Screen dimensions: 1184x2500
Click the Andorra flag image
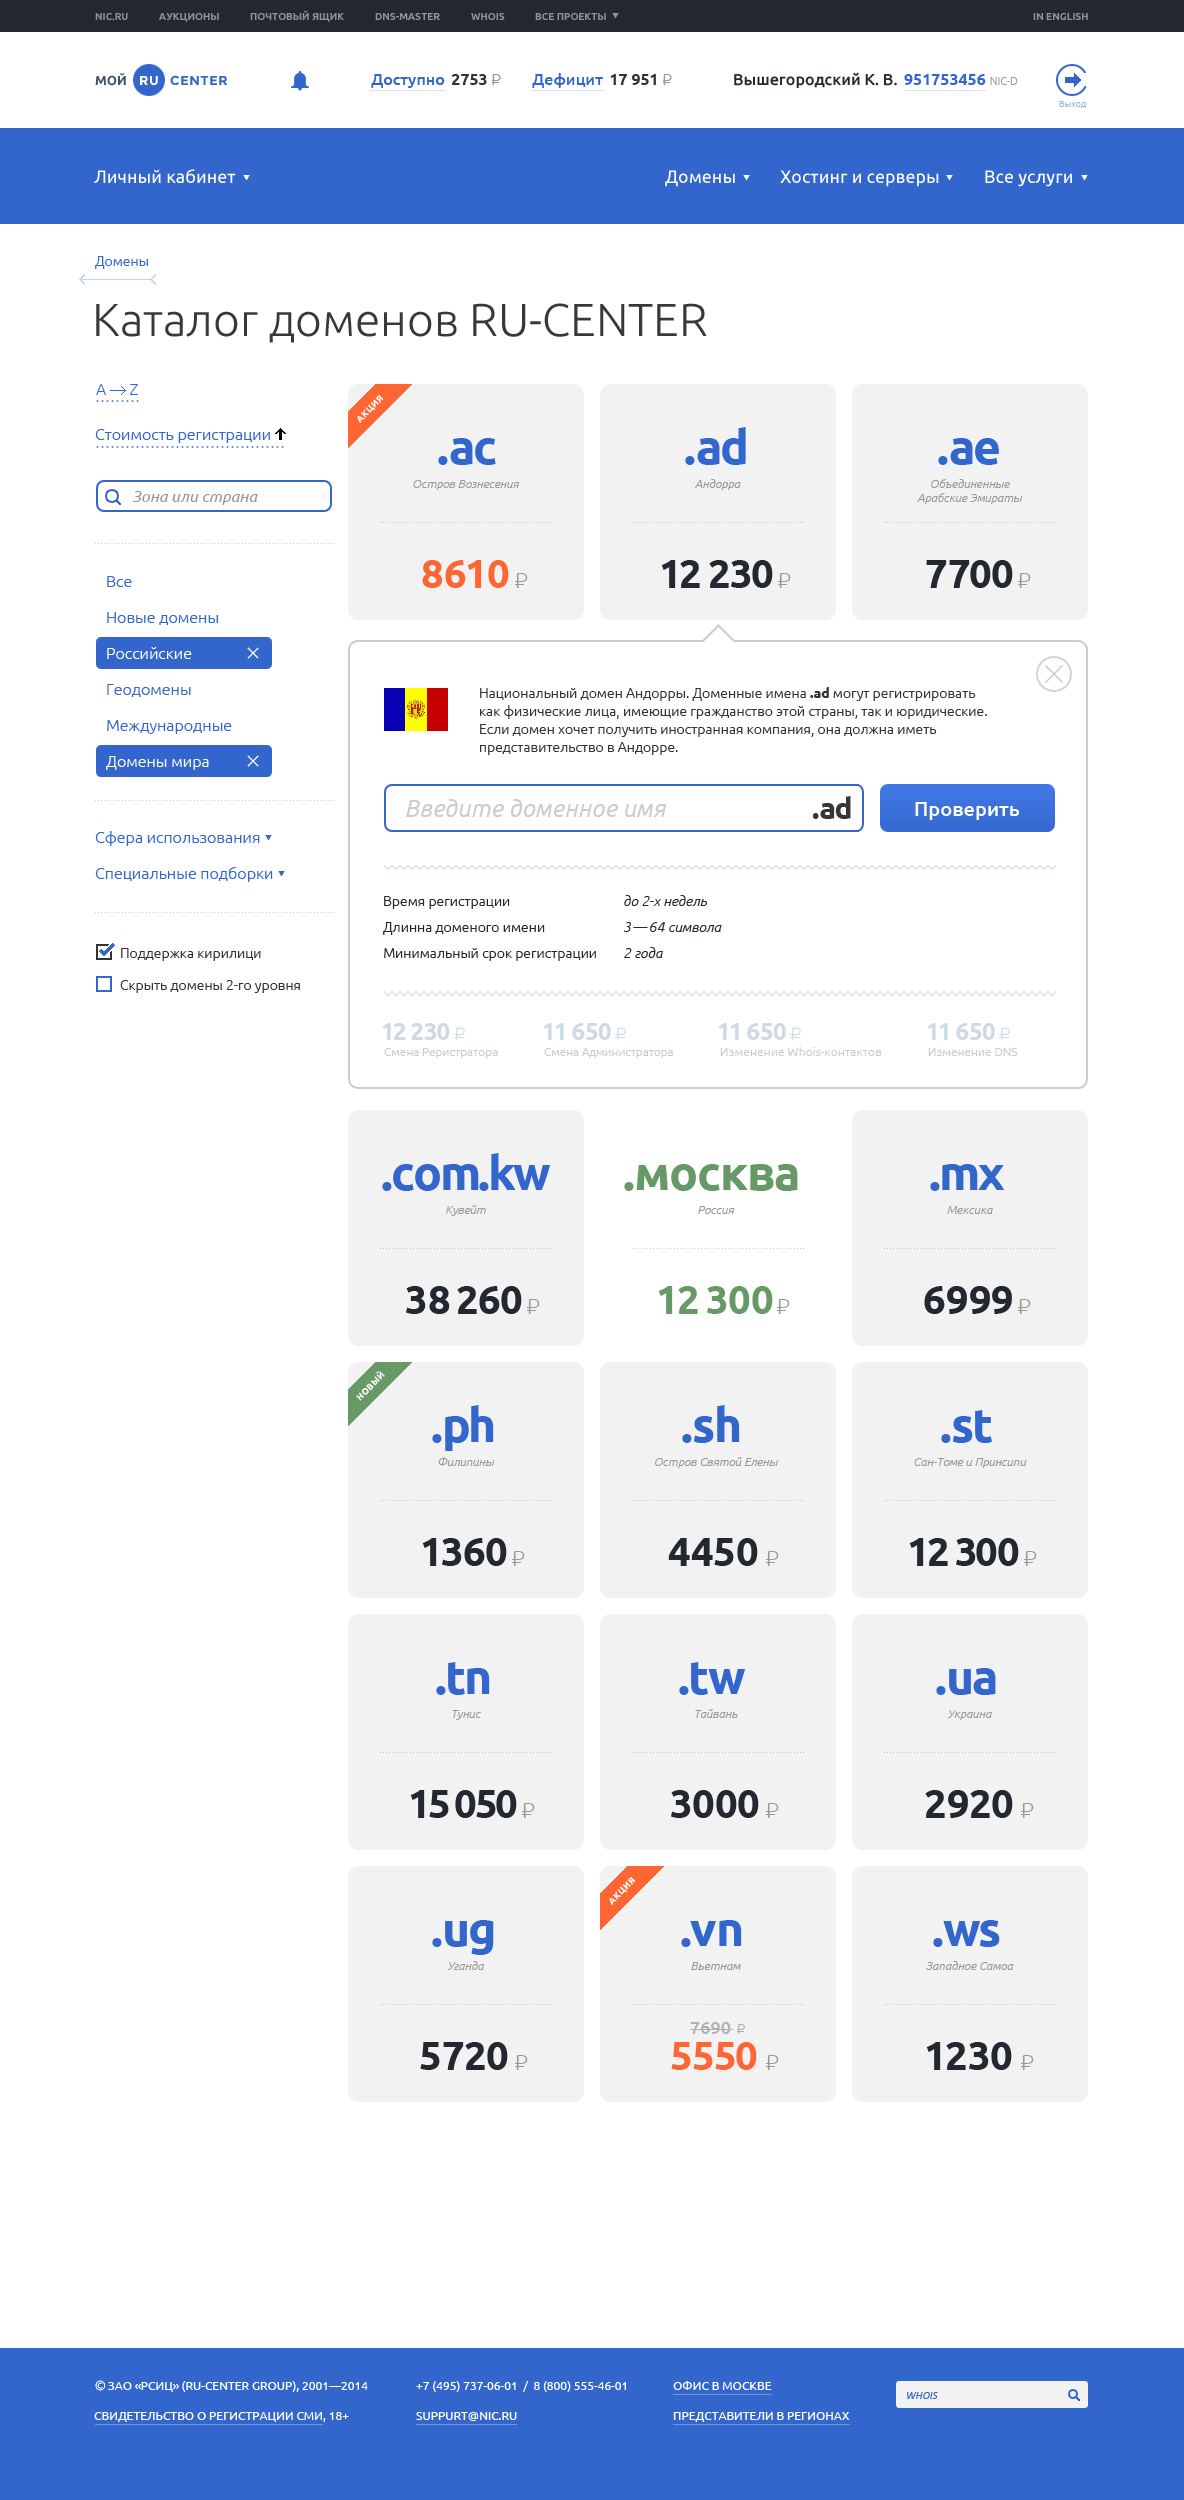tap(416, 709)
